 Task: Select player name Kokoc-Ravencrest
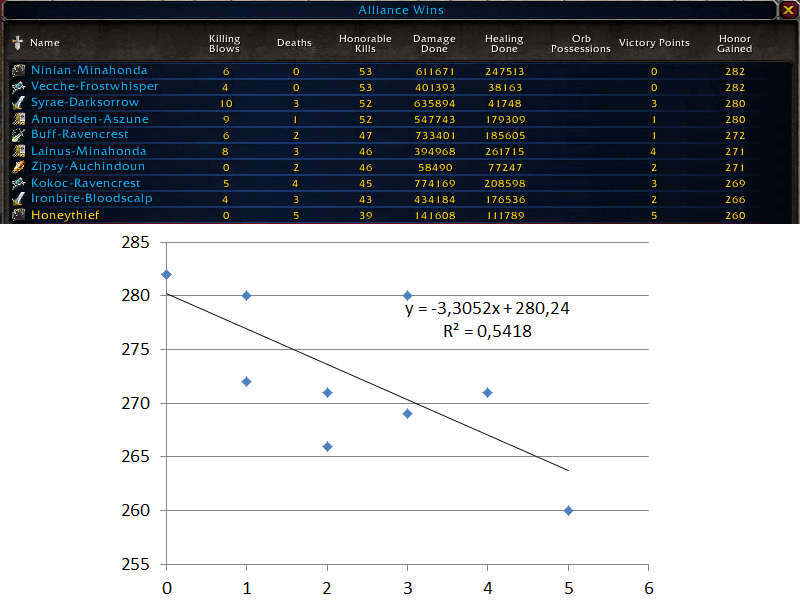(85, 183)
